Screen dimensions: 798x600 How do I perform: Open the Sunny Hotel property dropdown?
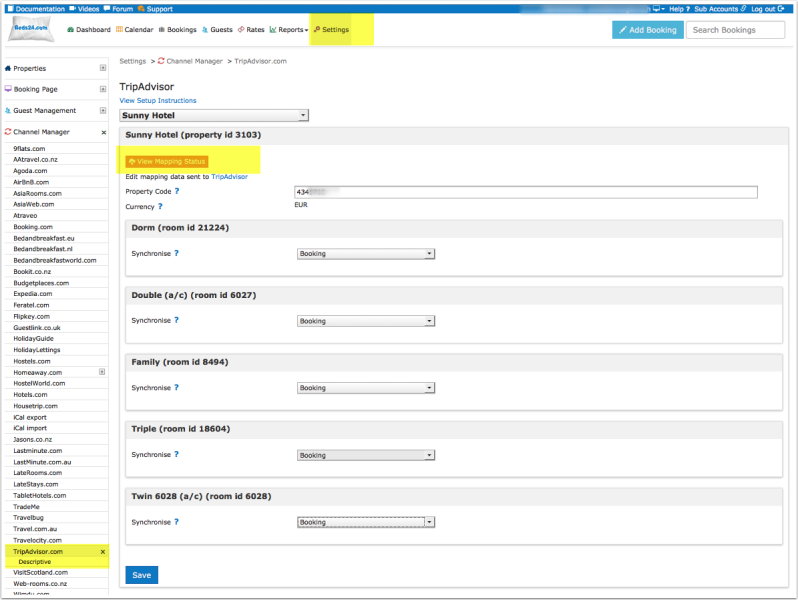[214, 116]
